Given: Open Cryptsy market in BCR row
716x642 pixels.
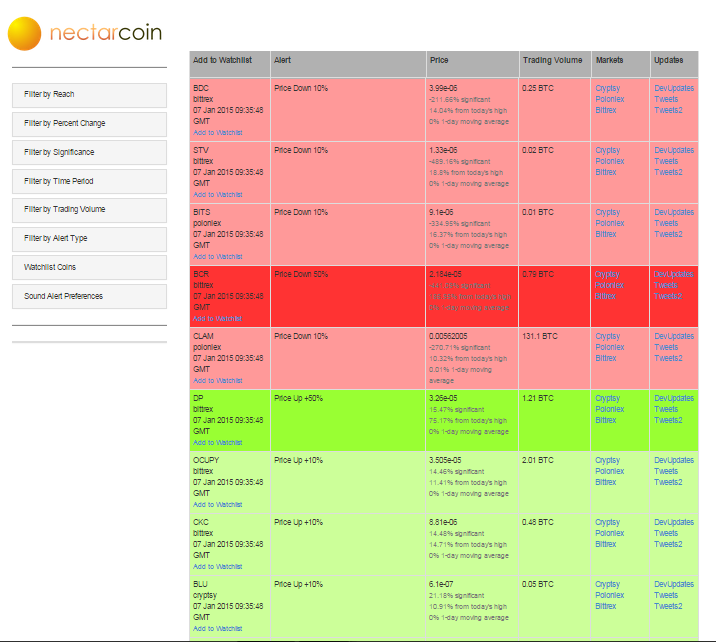Looking at the screenshot, I should click(607, 274).
